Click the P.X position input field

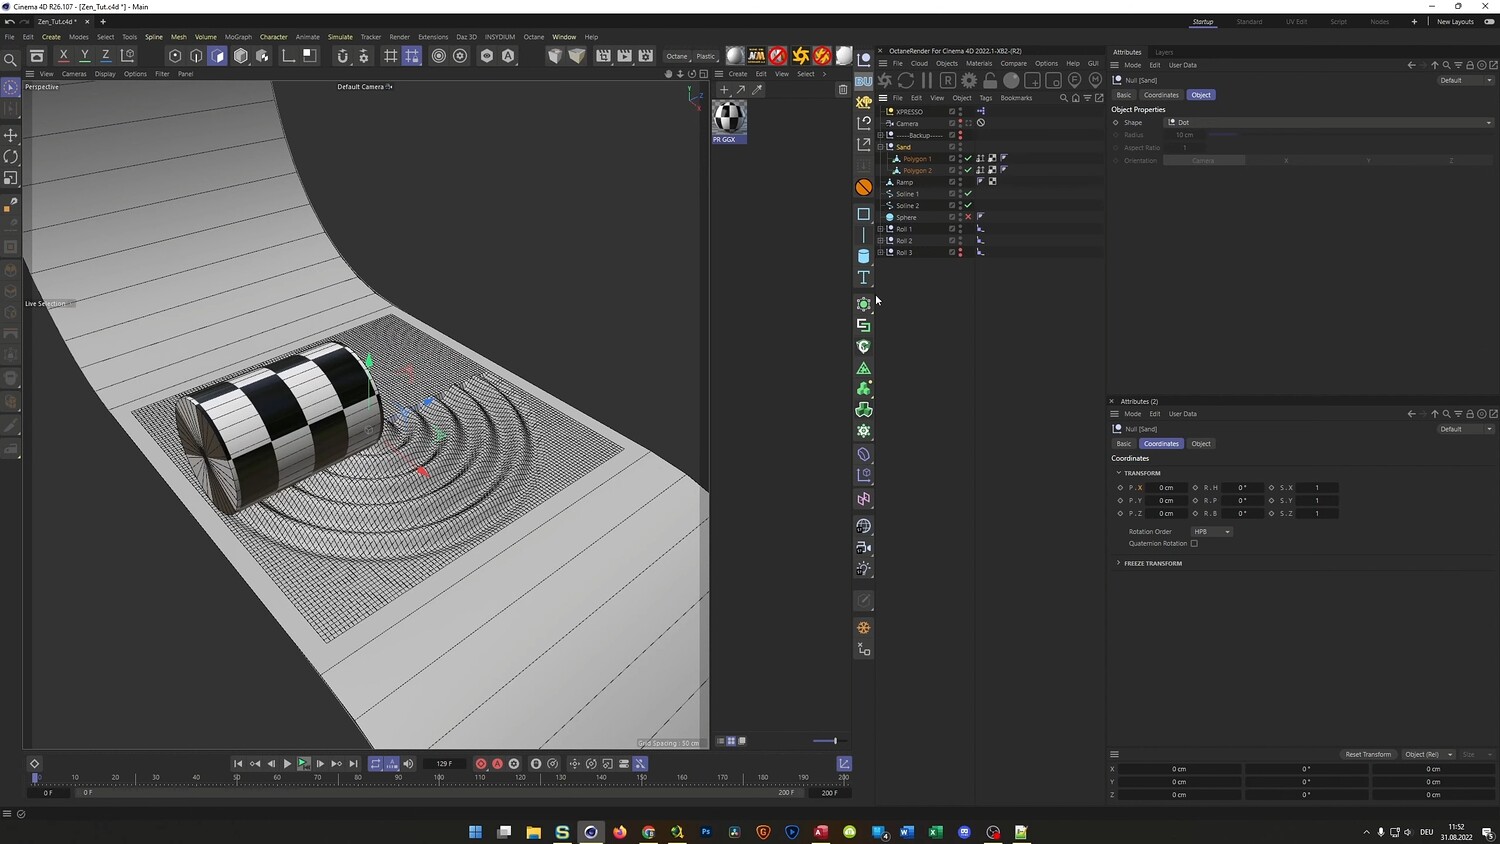click(1166, 488)
